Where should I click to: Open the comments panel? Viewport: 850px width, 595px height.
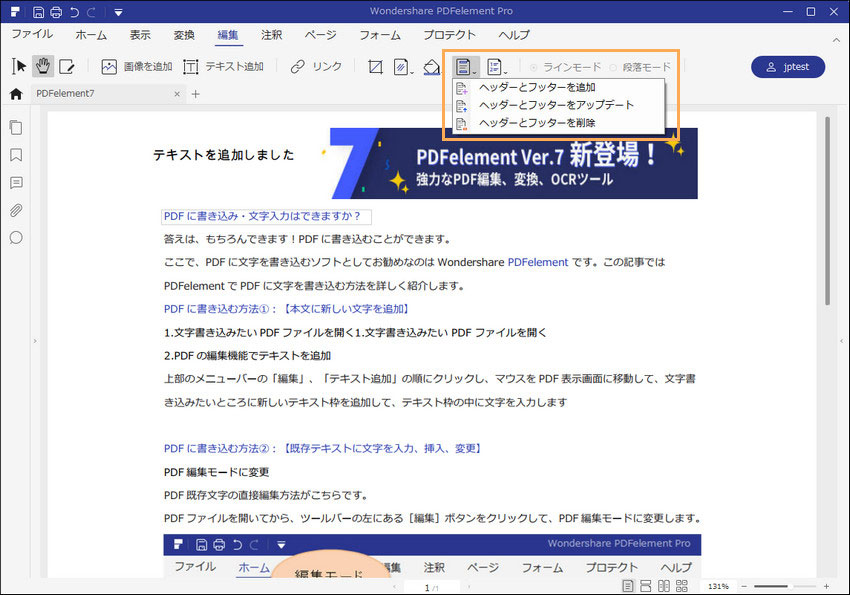point(16,183)
